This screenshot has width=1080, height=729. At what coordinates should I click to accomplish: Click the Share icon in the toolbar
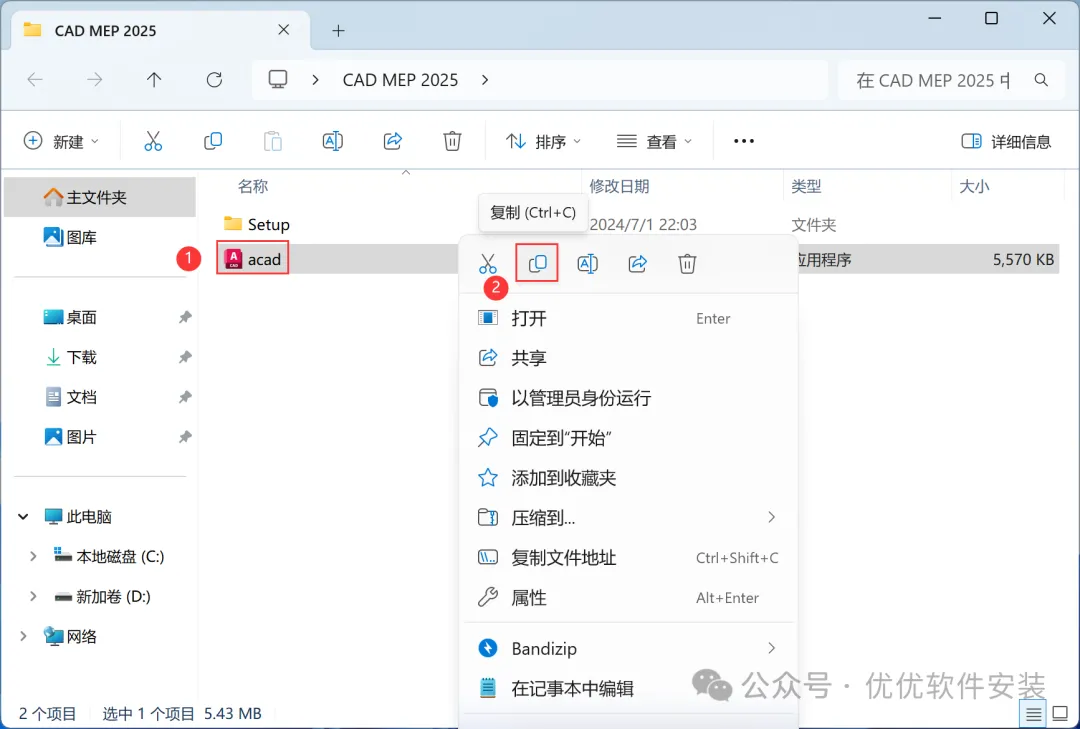tap(393, 141)
